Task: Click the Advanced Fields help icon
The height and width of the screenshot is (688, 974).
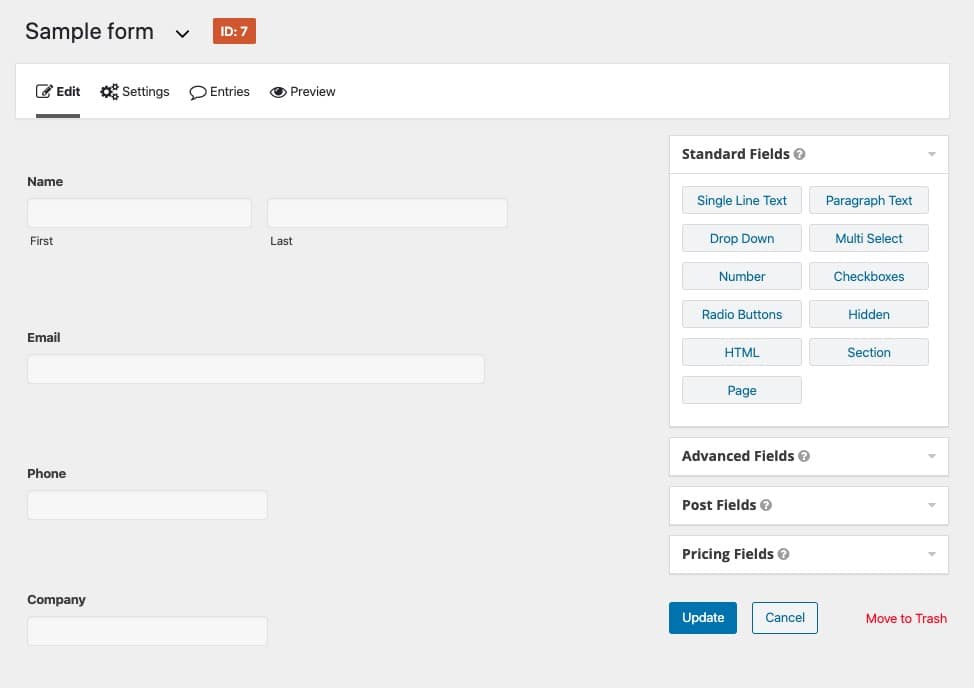Action: click(x=805, y=456)
